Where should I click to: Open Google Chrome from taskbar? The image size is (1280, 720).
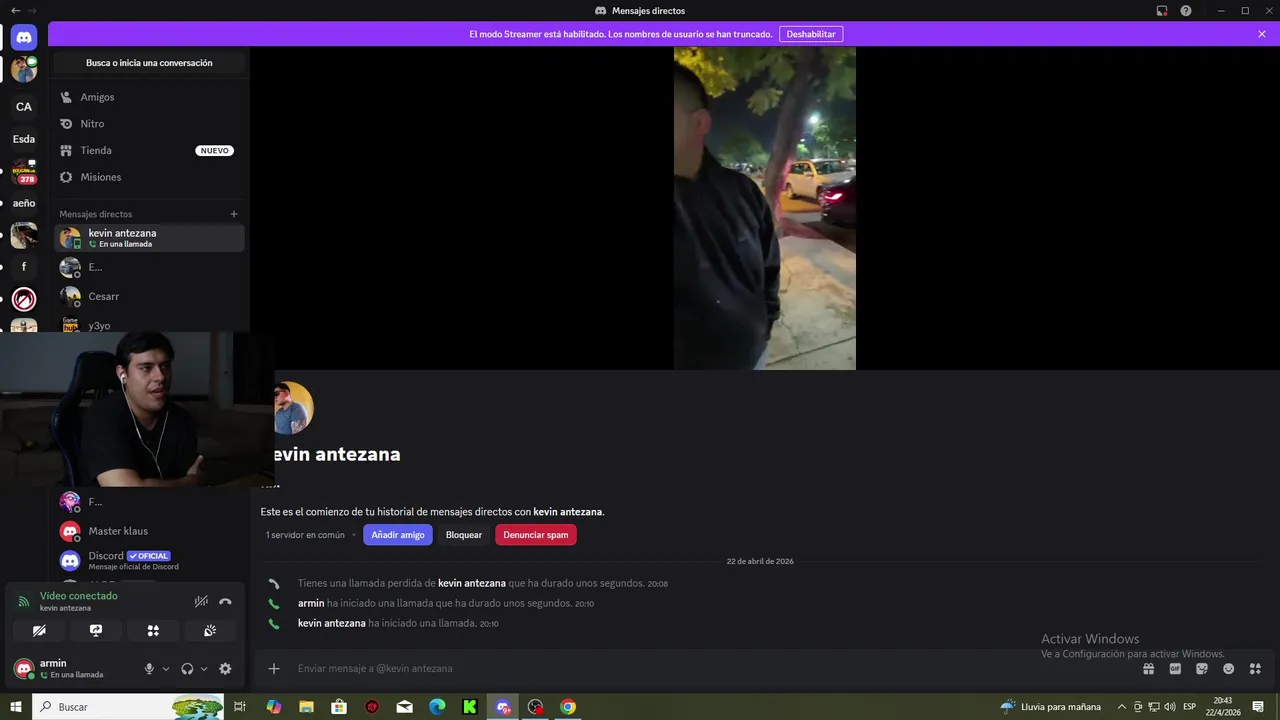pyautogui.click(x=568, y=707)
